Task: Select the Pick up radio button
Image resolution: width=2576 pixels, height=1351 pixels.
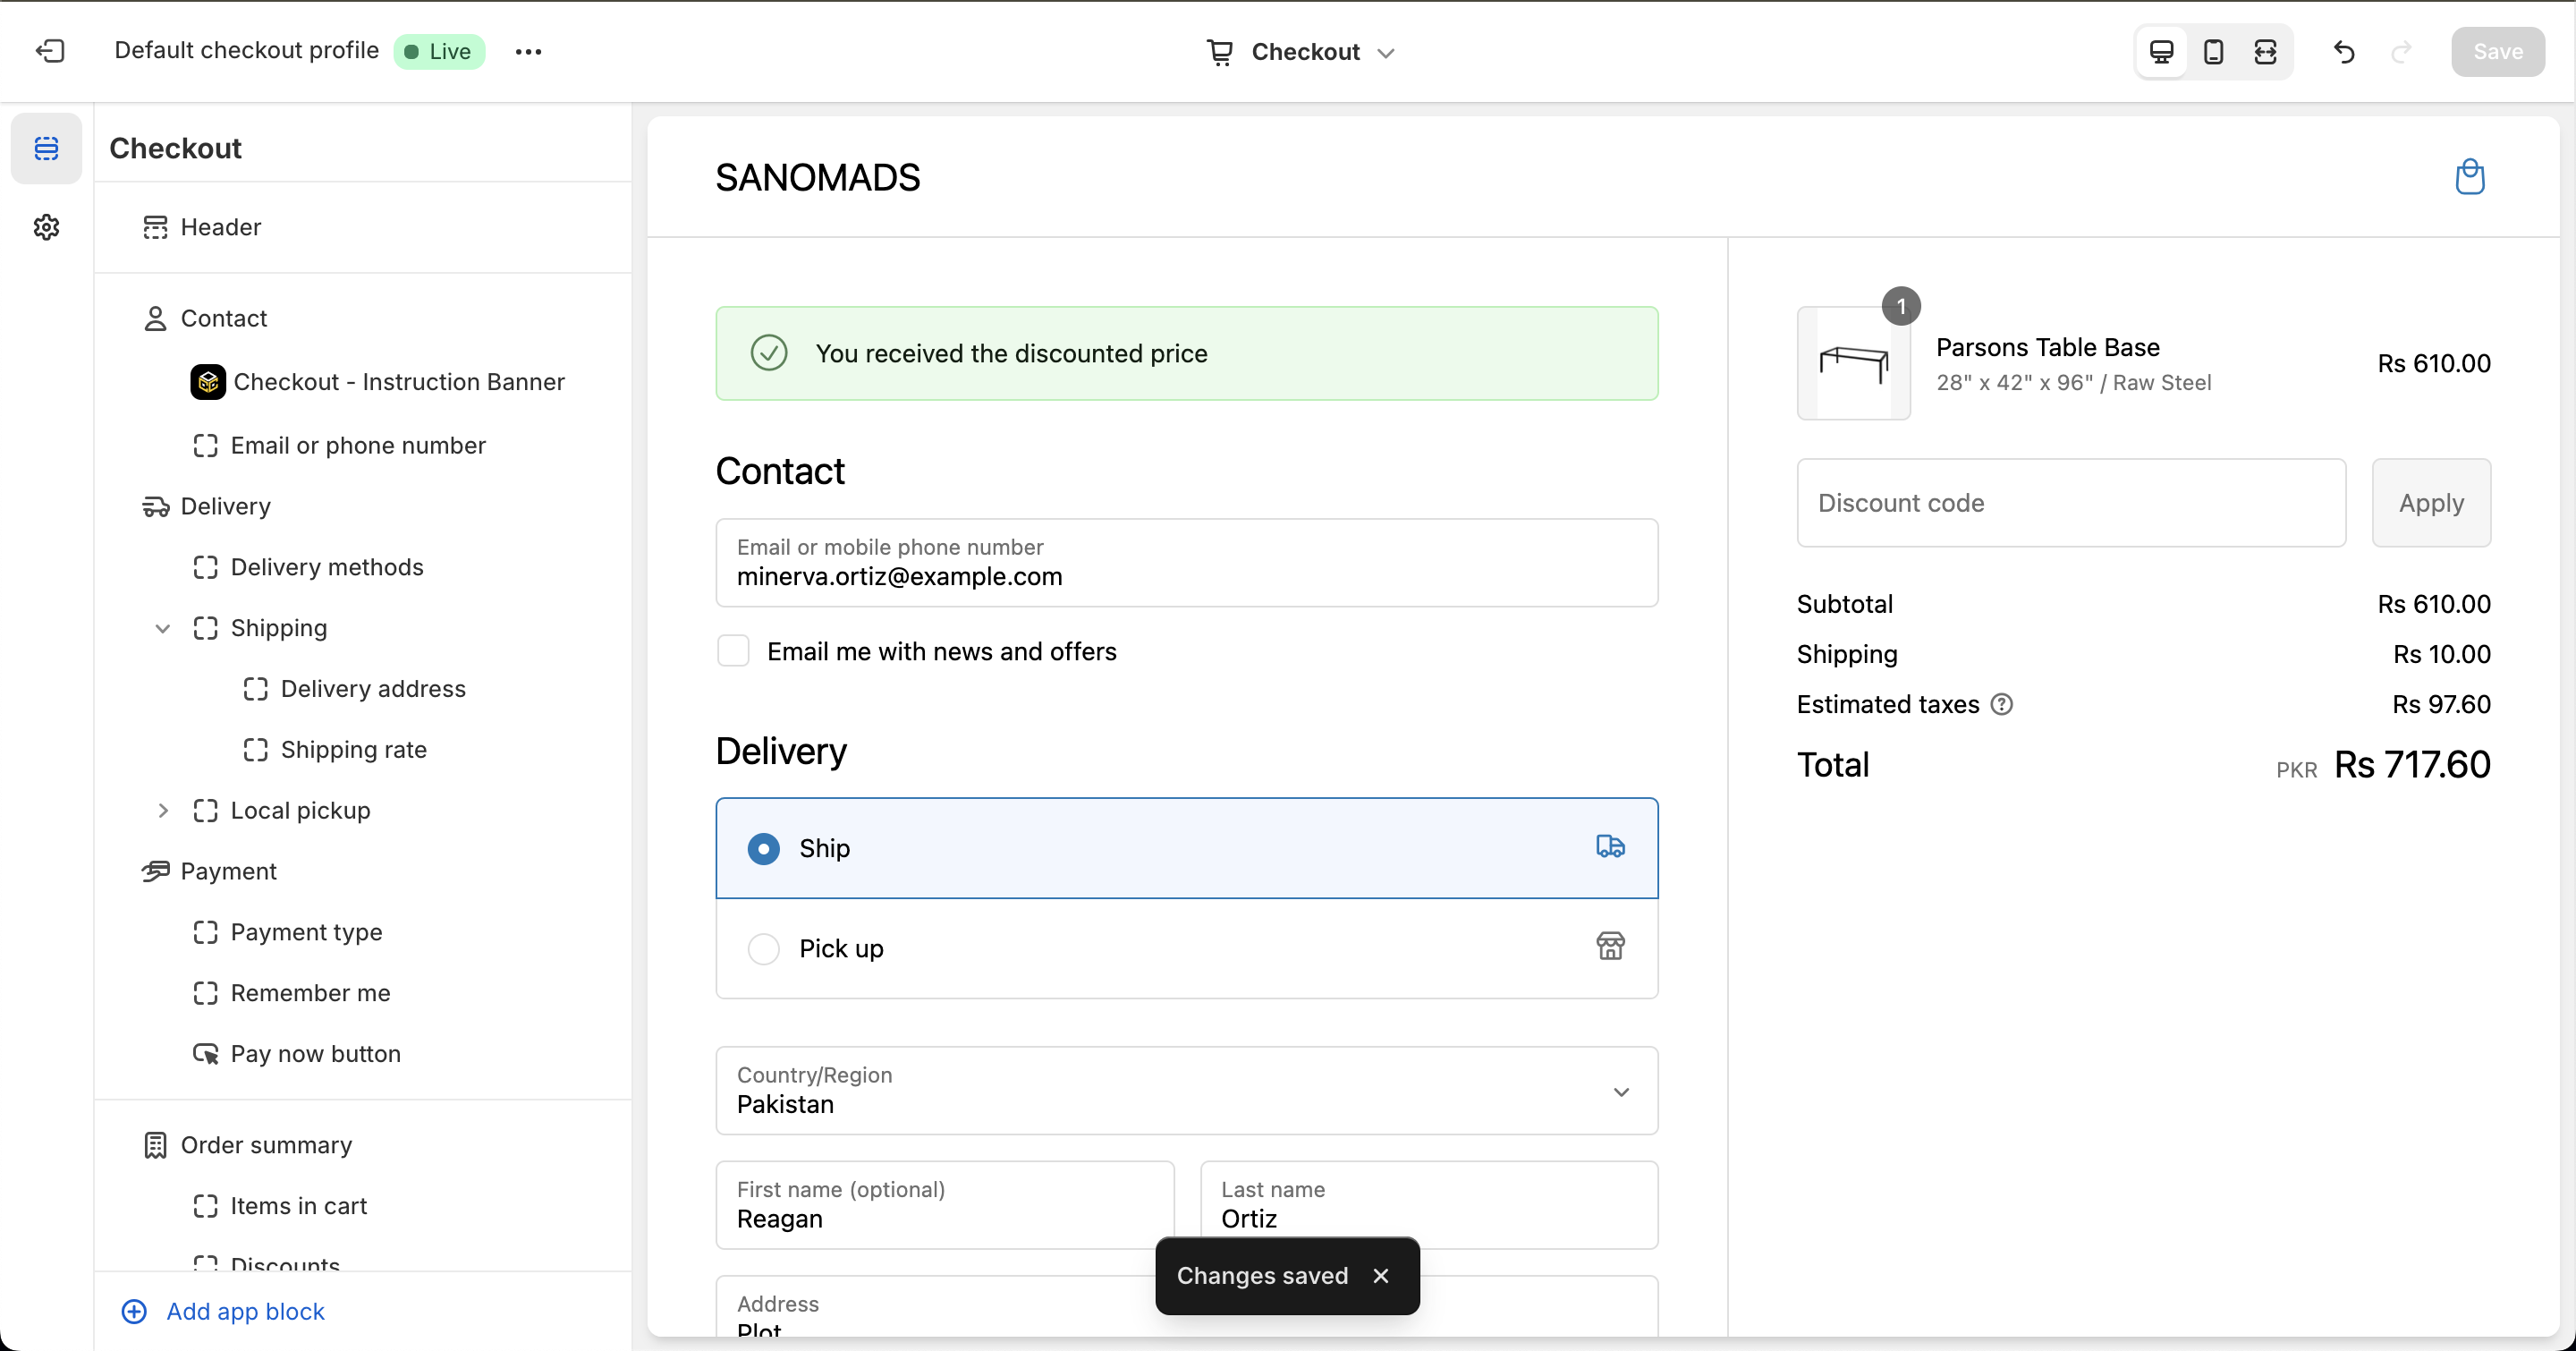Action: coord(764,948)
